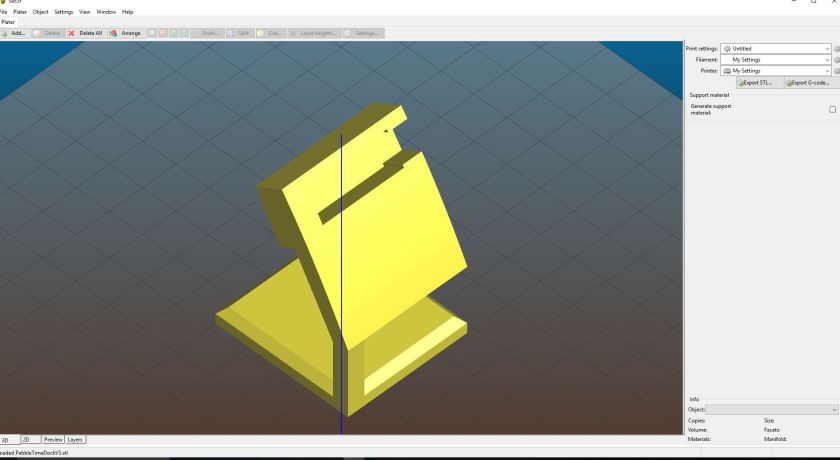Click the Export G-code button

(x=808, y=83)
